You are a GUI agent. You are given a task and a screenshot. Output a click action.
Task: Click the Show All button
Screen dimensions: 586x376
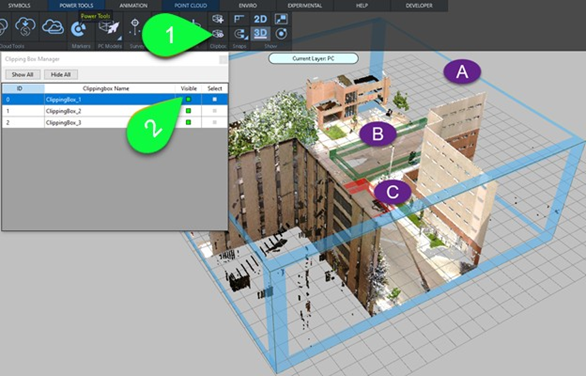tap(22, 75)
